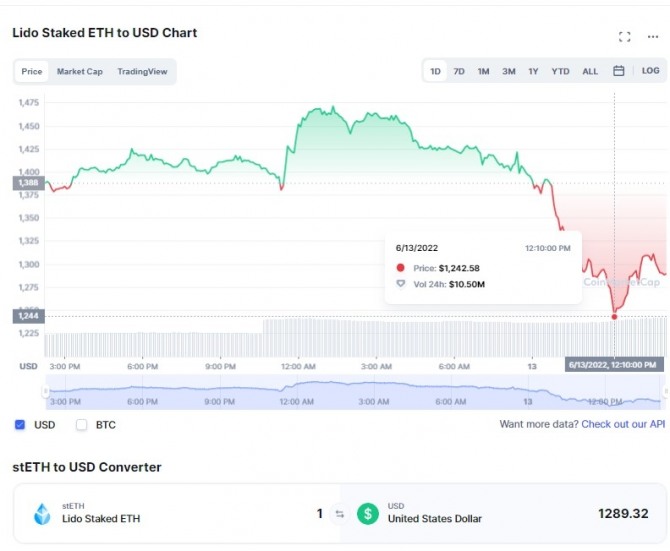670x551 pixels.
Task: Follow the 'Check out our API' link
Action: click(623, 425)
